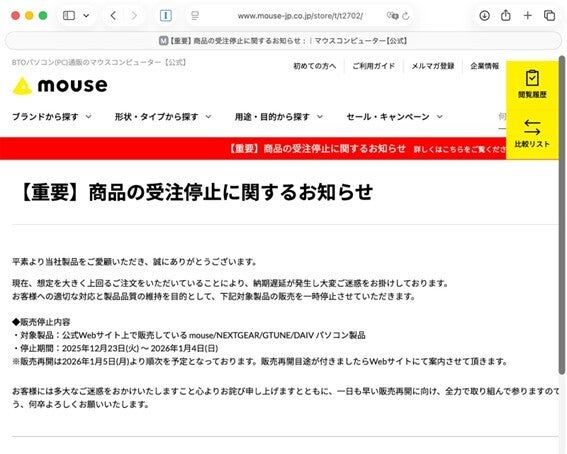Click the page's vertical scrollbar
567x454 pixels.
click(x=562, y=215)
